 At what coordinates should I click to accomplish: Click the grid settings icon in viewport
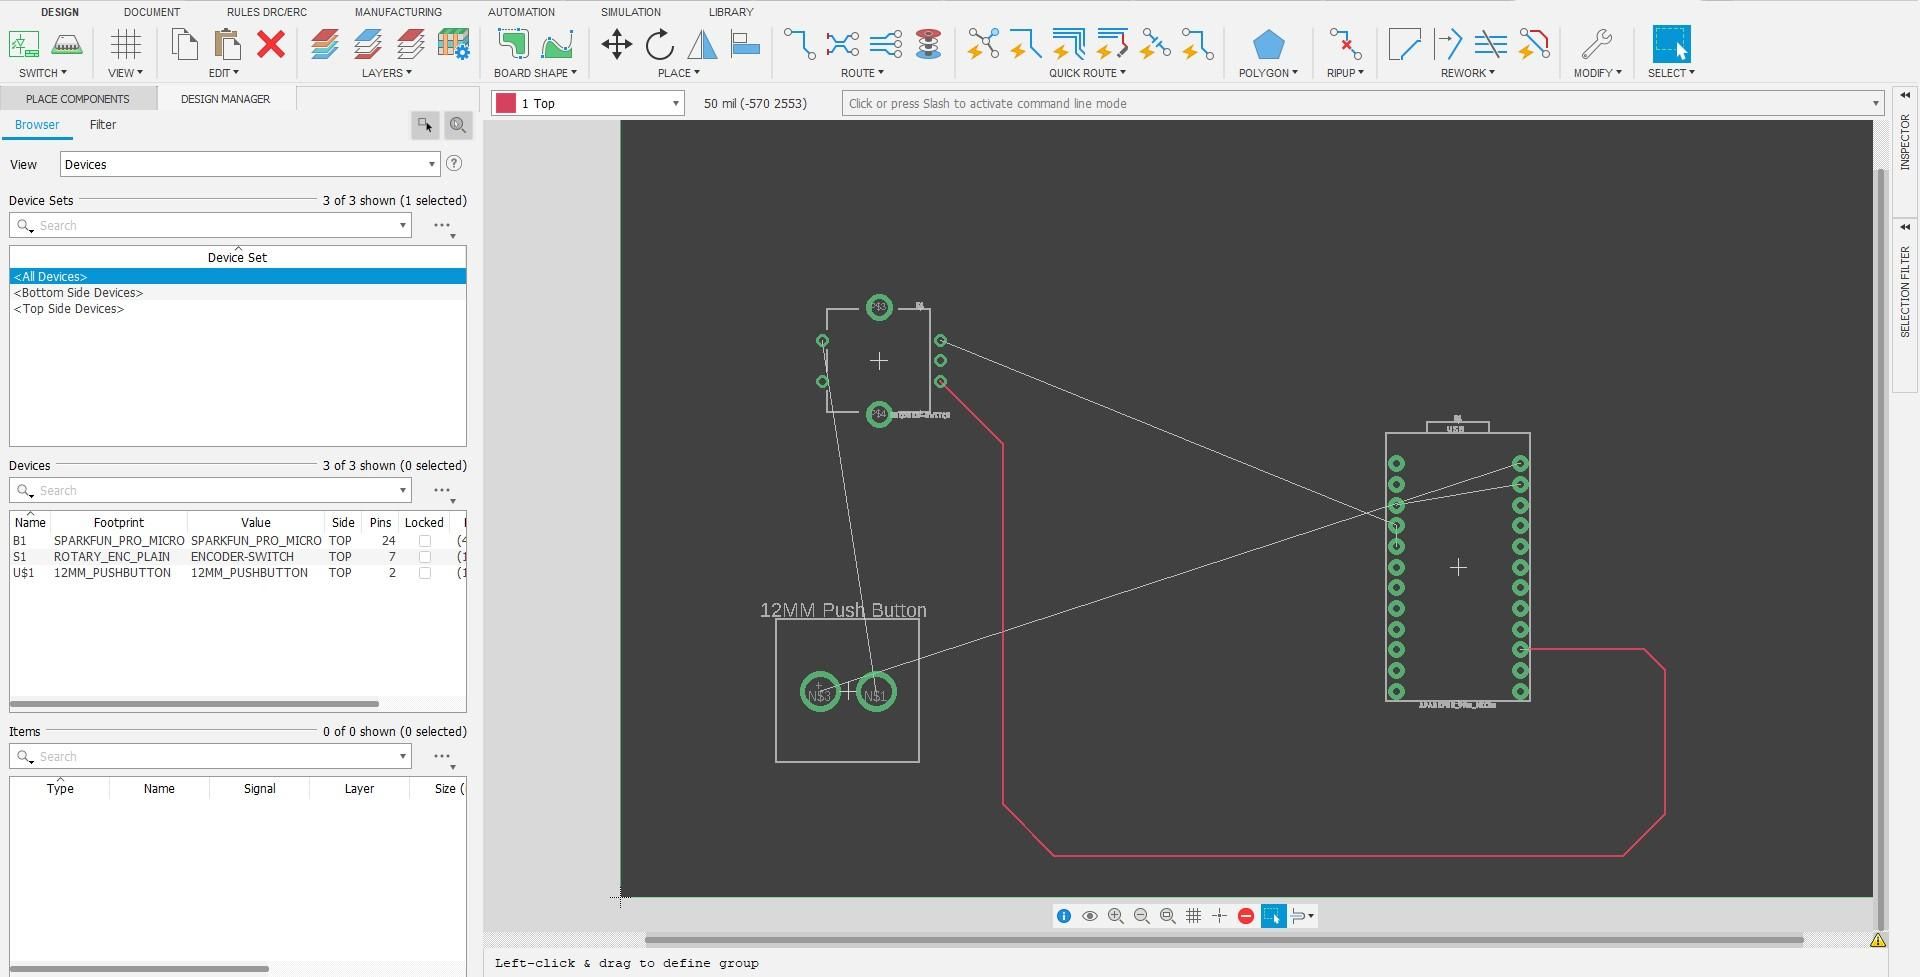pyautogui.click(x=1193, y=915)
